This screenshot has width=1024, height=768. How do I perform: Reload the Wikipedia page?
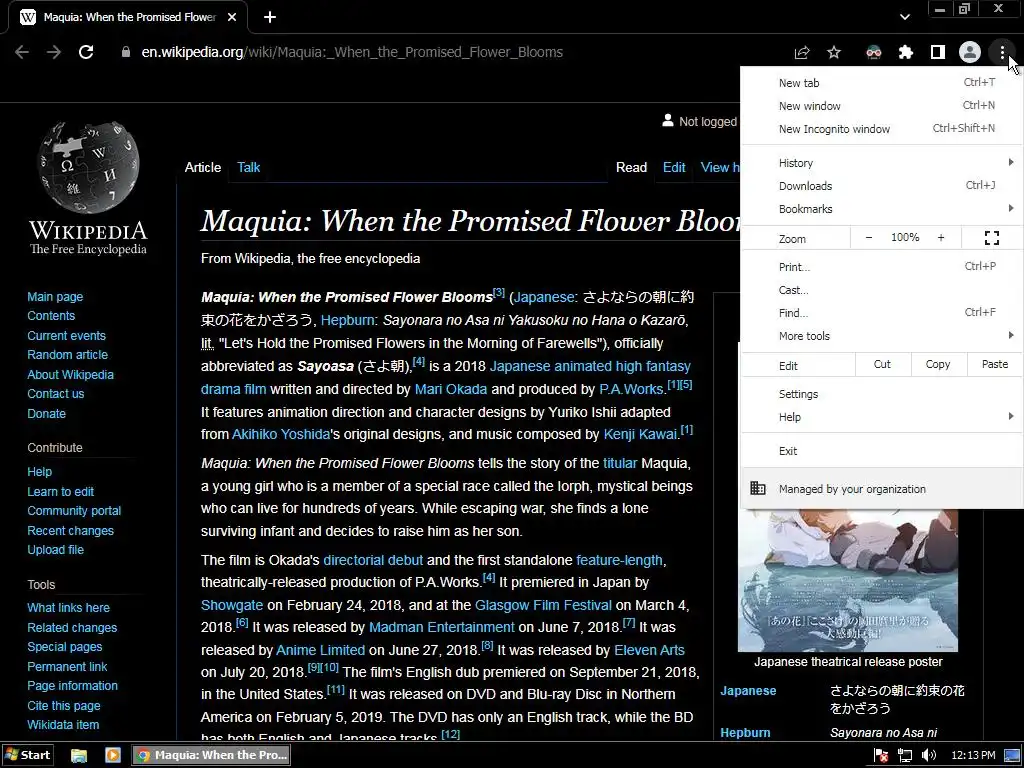(x=86, y=52)
